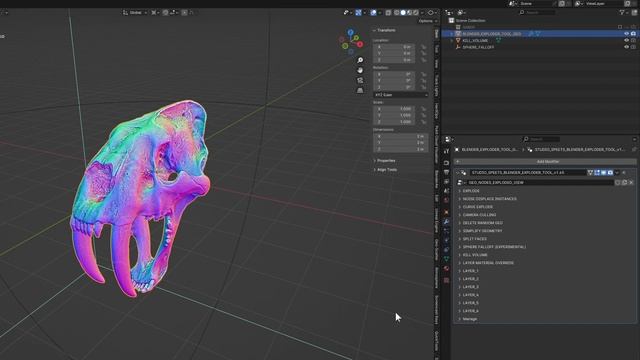Click Scene Collection in the outliner
Image resolution: width=640 pixels, height=360 pixels.
470,20
